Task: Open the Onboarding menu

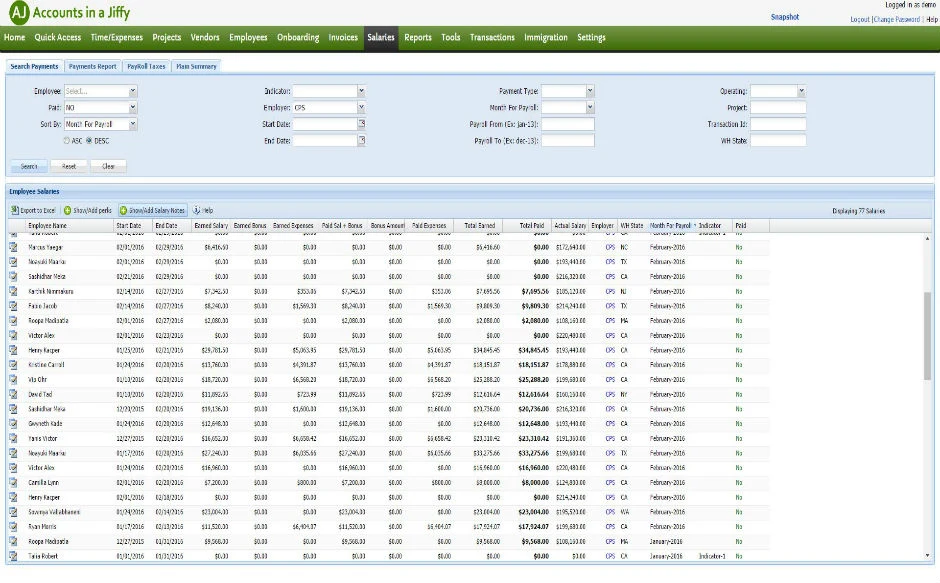Action: click(x=298, y=37)
